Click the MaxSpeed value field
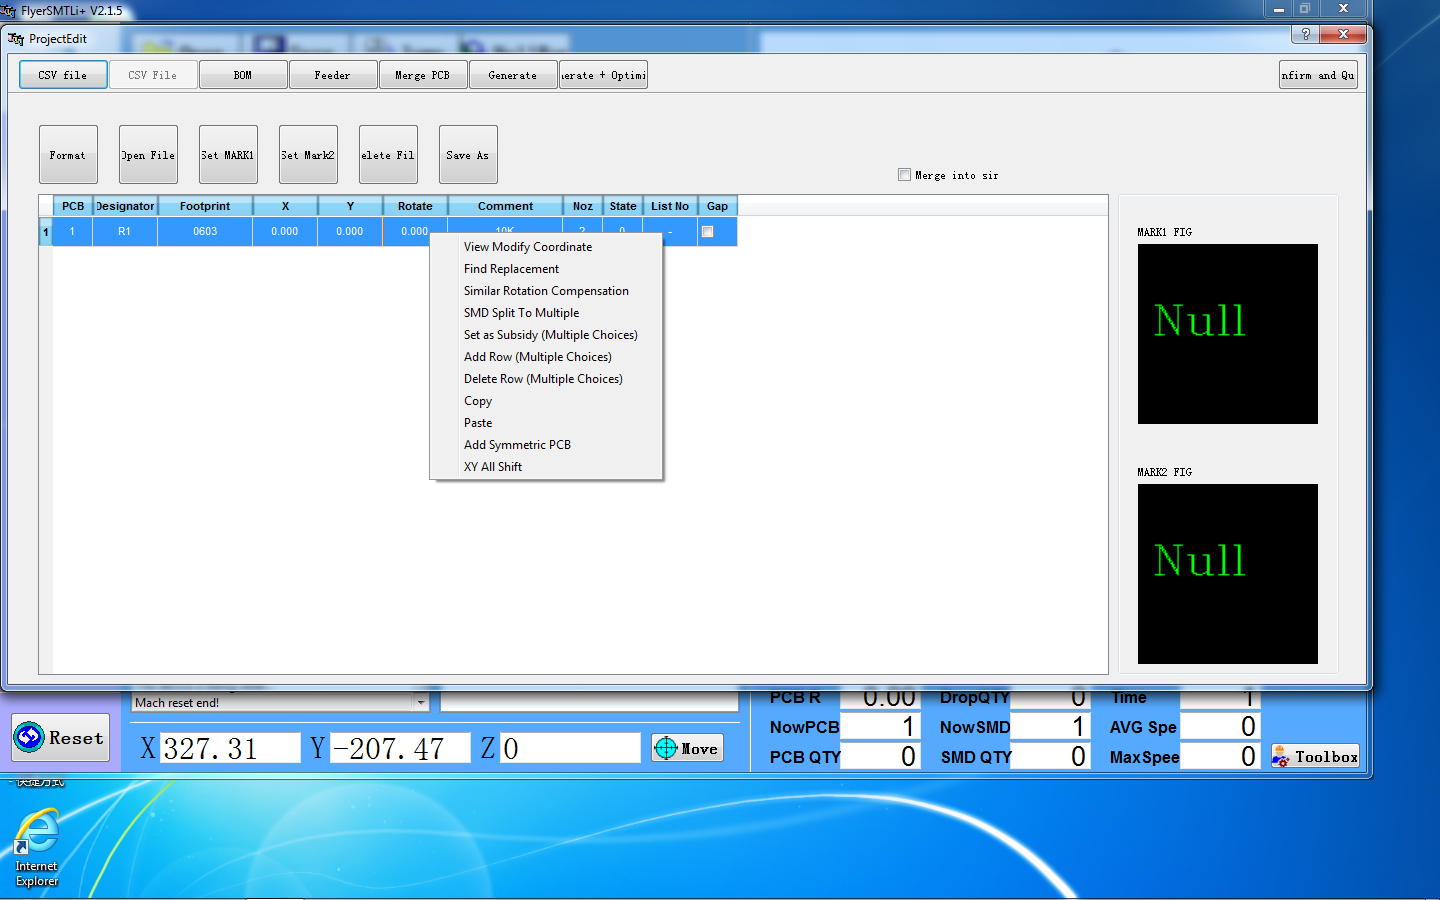 1219,757
